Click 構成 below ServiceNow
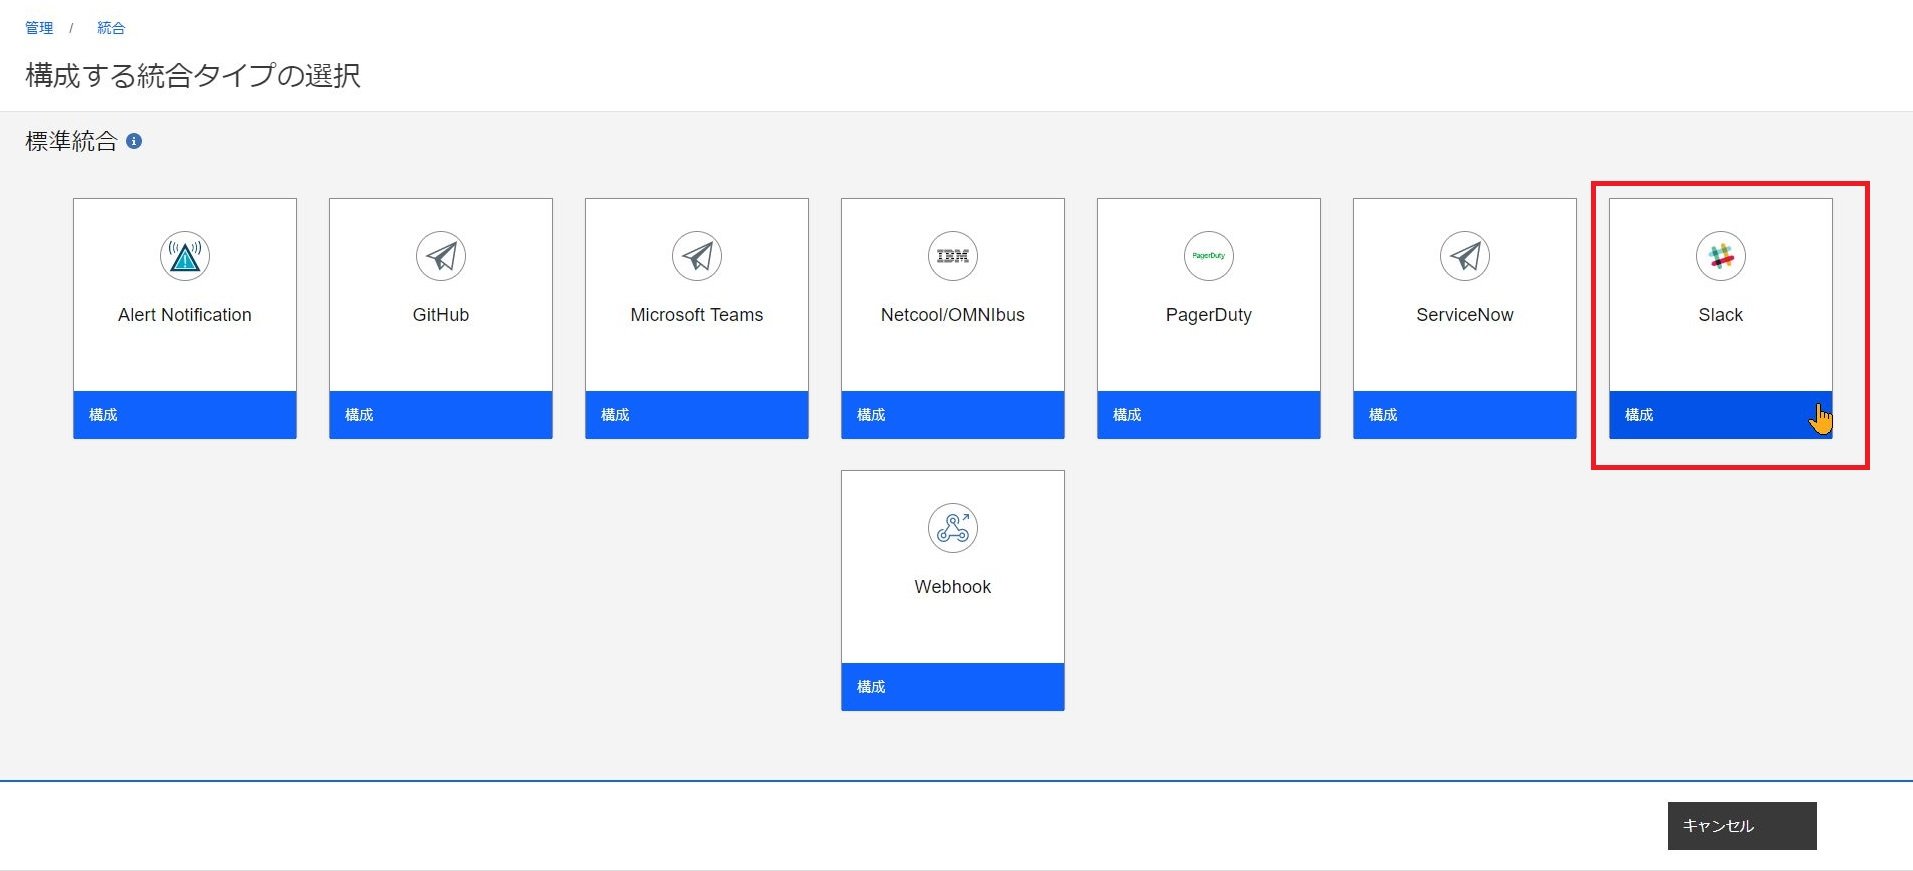The height and width of the screenshot is (871, 1913). pos(1465,414)
